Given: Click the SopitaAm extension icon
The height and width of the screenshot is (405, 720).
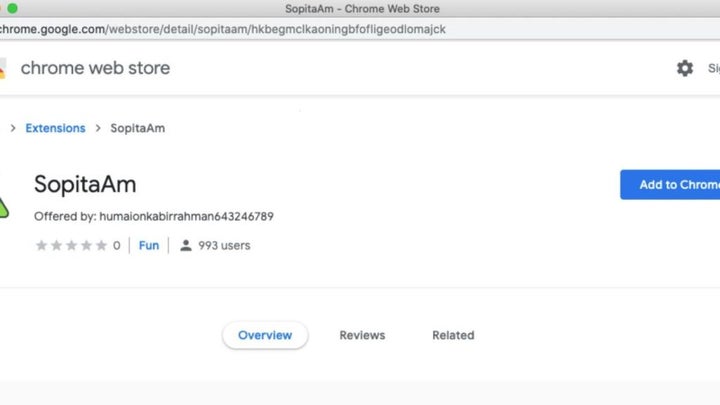Looking at the screenshot, I should 4,204.
